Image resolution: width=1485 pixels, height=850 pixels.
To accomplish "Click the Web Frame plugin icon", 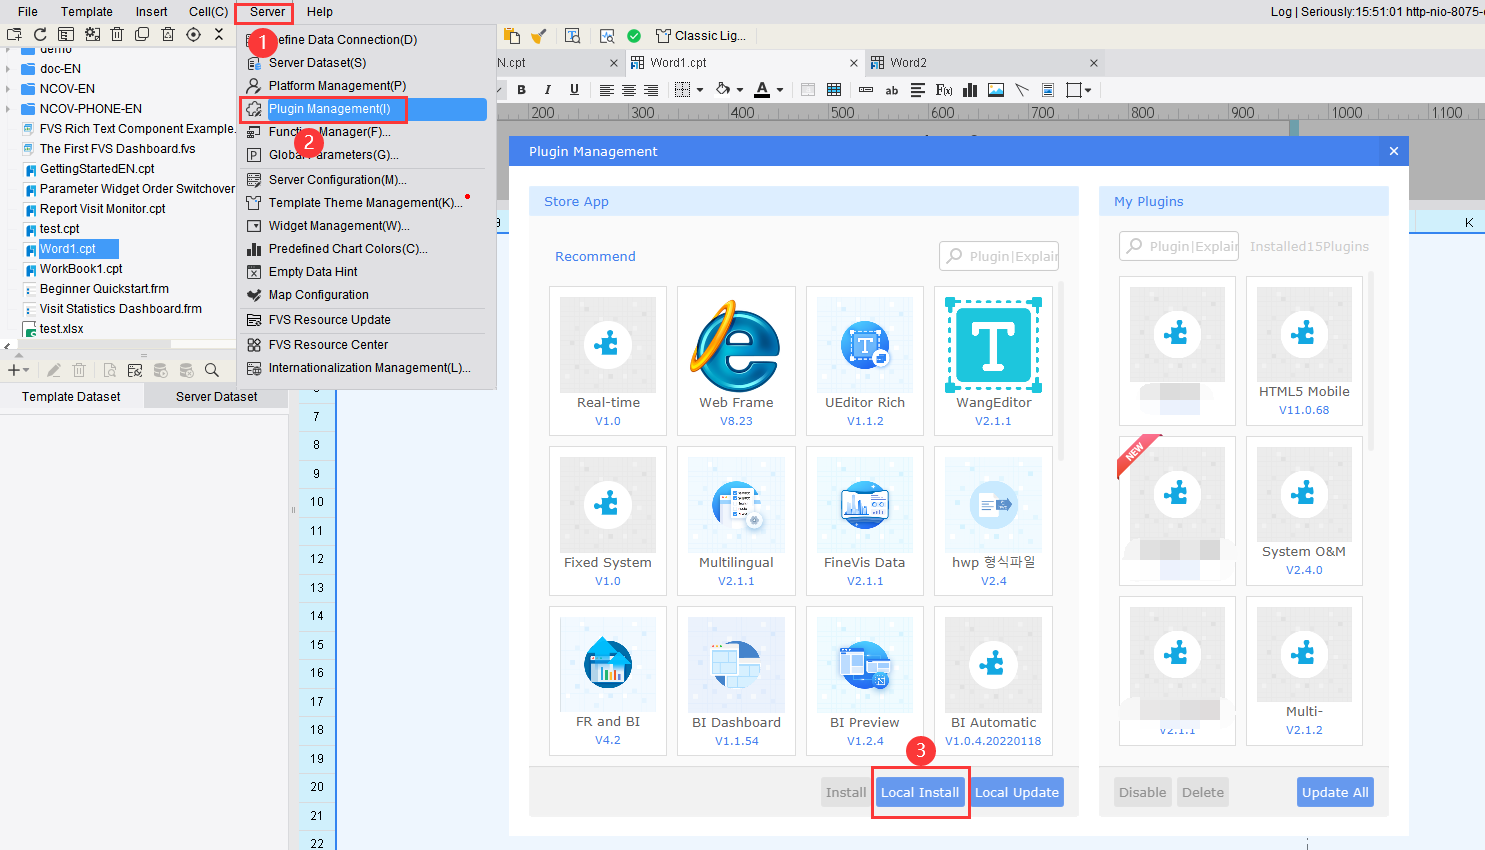I will (736, 345).
